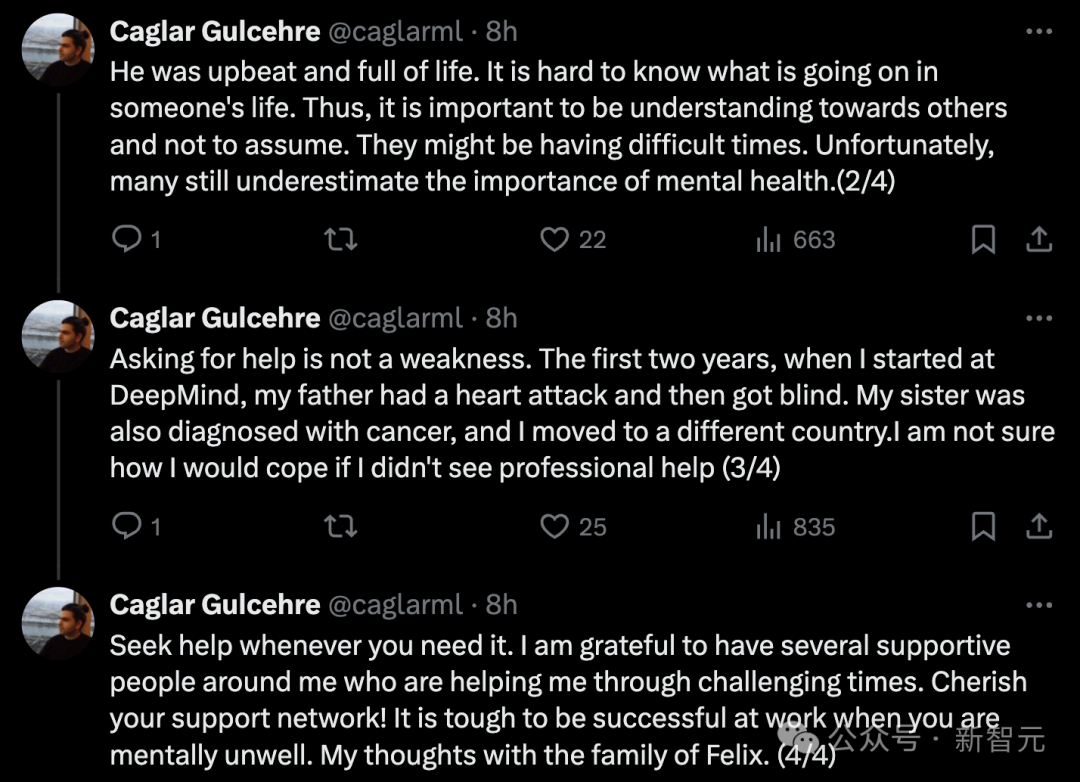
Task: Reply to the 3/4 DeepMind tweet
Action: 126,527
